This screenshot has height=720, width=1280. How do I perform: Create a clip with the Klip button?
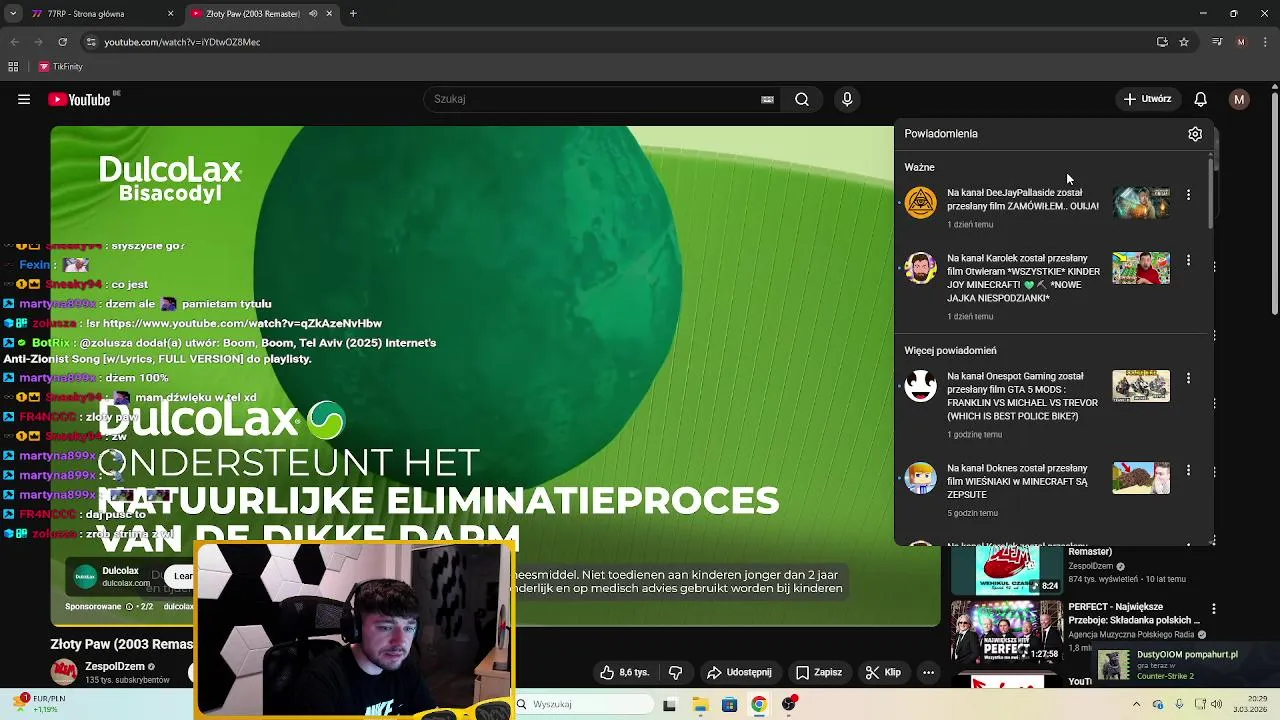(x=883, y=673)
